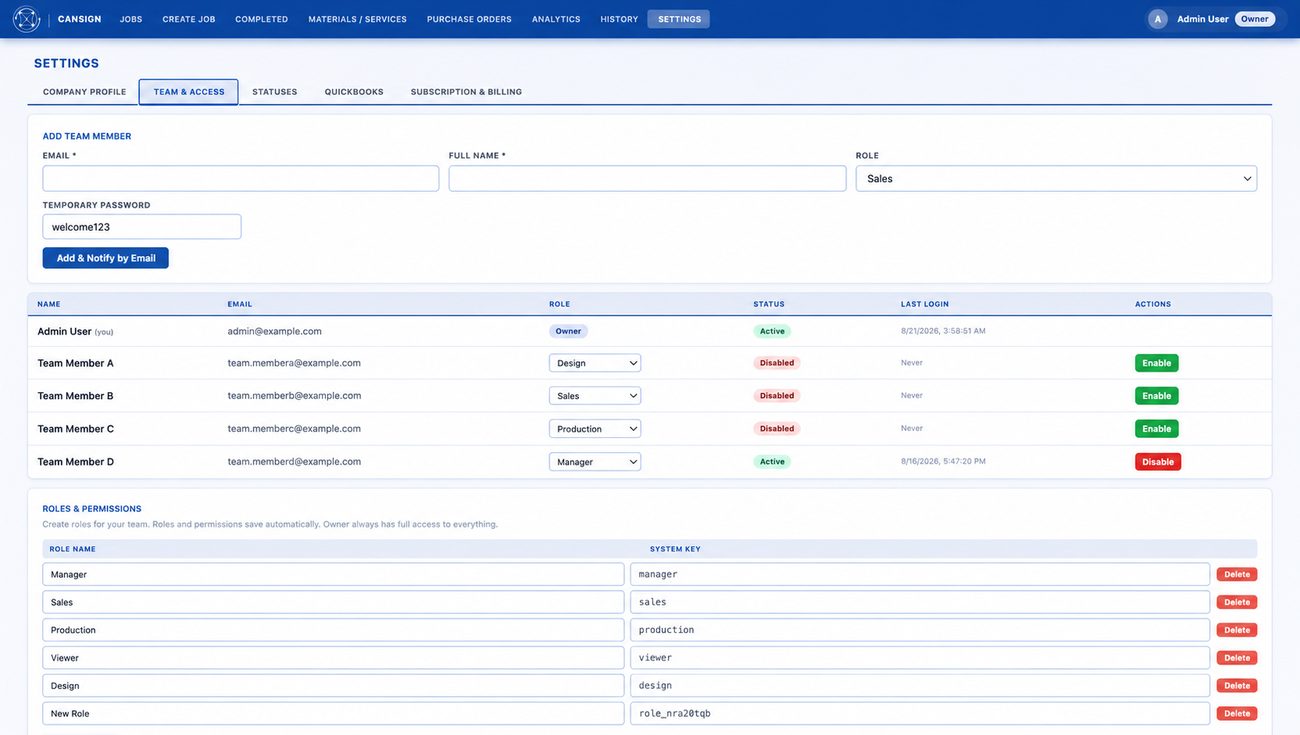This screenshot has width=1300, height=735.
Task: Edit the Design role name field
Action: coord(333,686)
